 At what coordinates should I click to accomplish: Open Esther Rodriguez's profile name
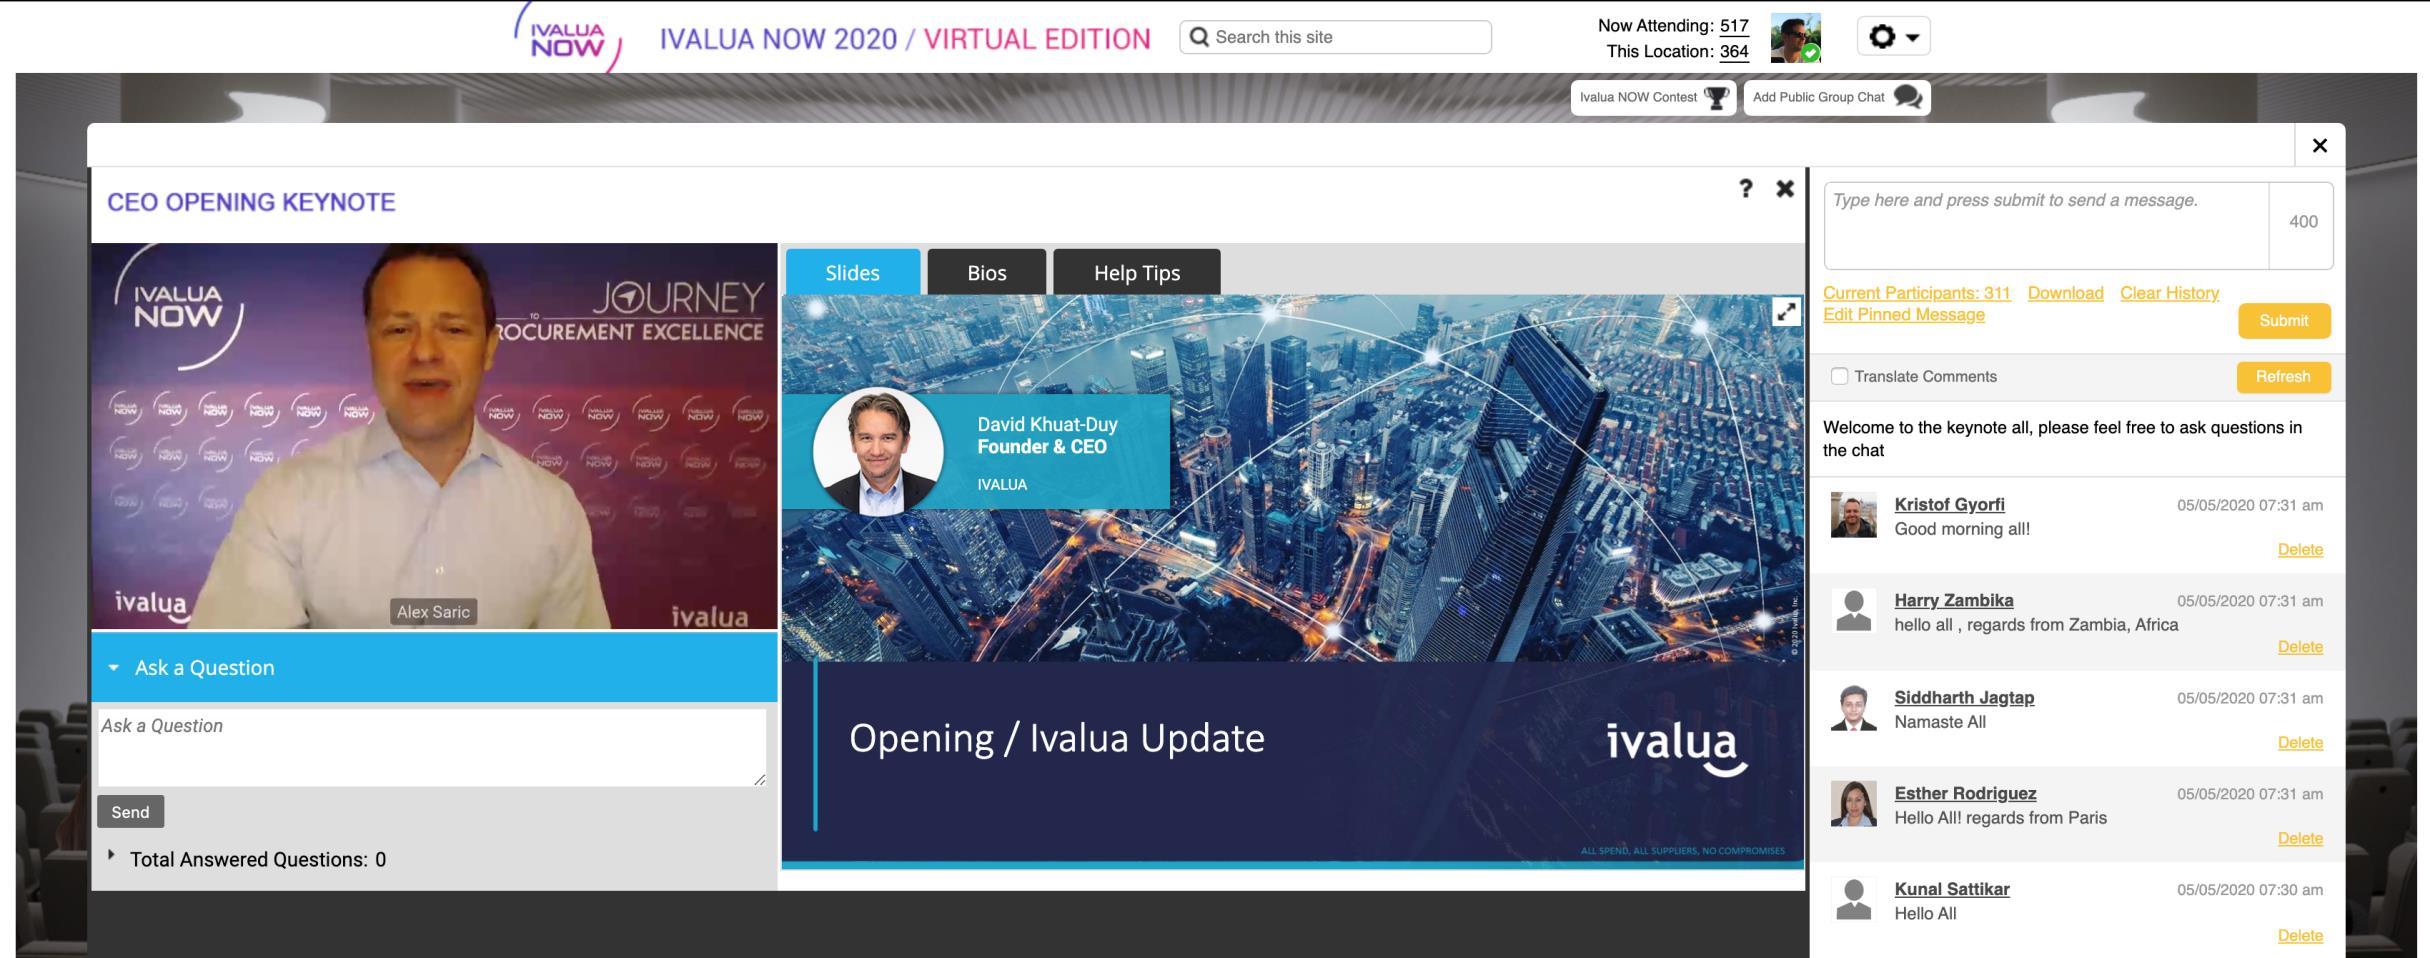click(1965, 793)
